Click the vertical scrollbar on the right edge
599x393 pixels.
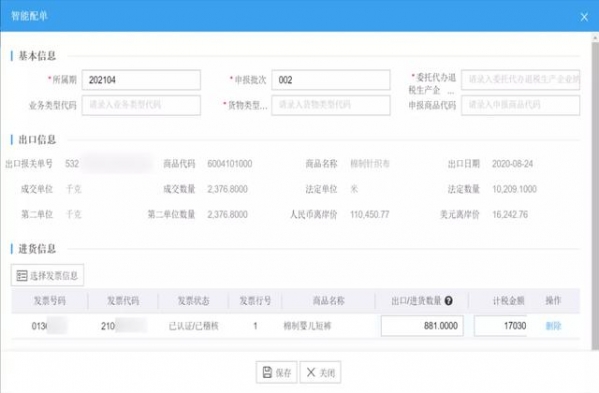[x=595, y=191]
